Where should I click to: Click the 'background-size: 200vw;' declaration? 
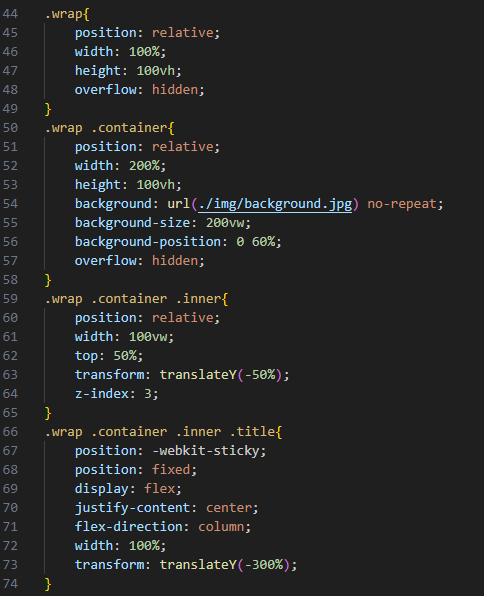coord(163,223)
